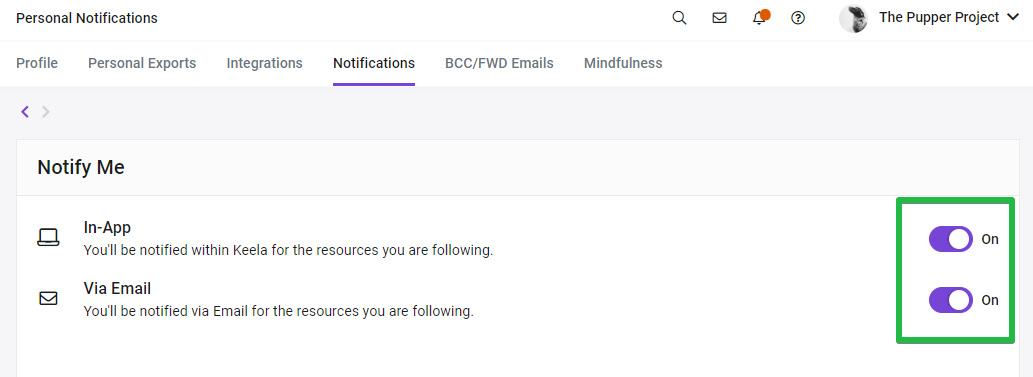Go to the BCC/FWD Emails tab
Screen dimensions: 1033x377
click(x=499, y=63)
